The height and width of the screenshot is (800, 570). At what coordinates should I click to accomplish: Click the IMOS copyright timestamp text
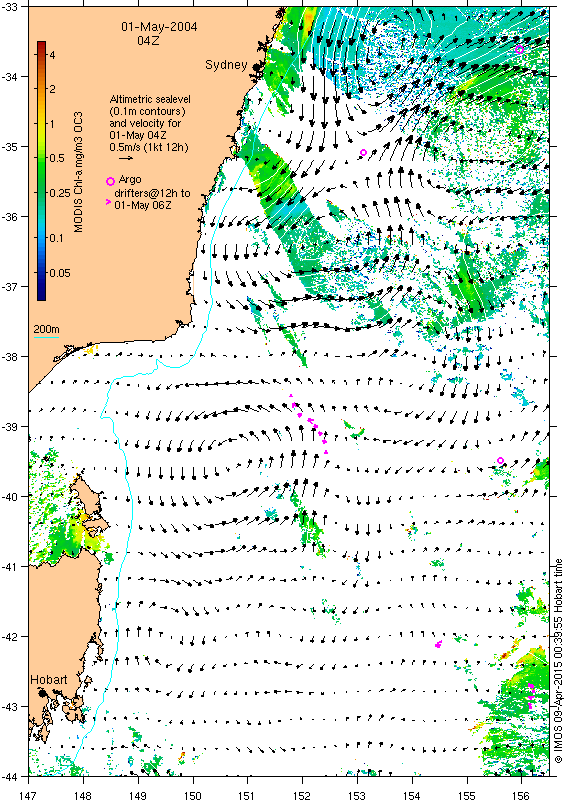pyautogui.click(x=558, y=661)
